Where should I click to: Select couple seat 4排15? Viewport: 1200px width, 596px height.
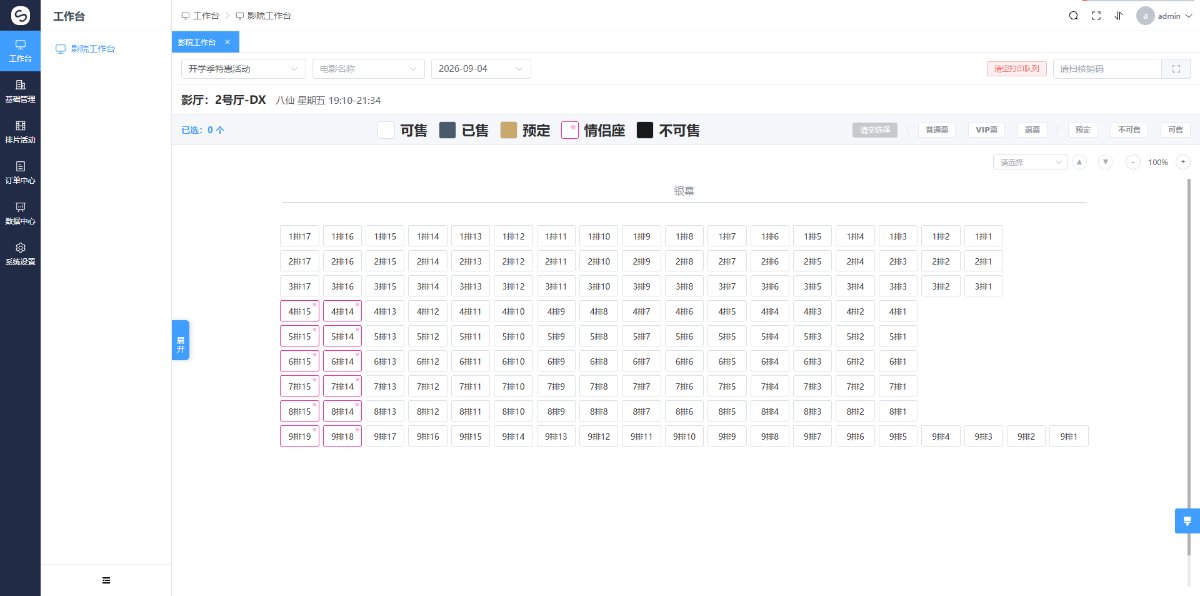pyautogui.click(x=300, y=312)
